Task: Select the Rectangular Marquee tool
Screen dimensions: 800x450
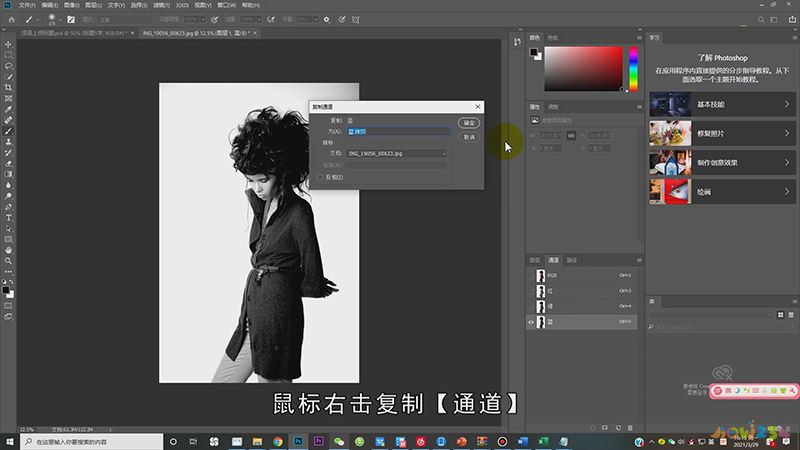Action: tap(8, 55)
